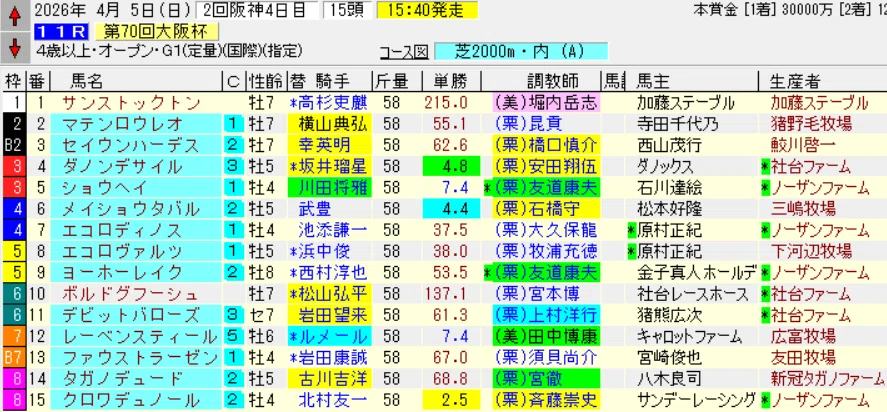Click breeder 下河辺牧場
887x412 pixels.
click(x=811, y=252)
